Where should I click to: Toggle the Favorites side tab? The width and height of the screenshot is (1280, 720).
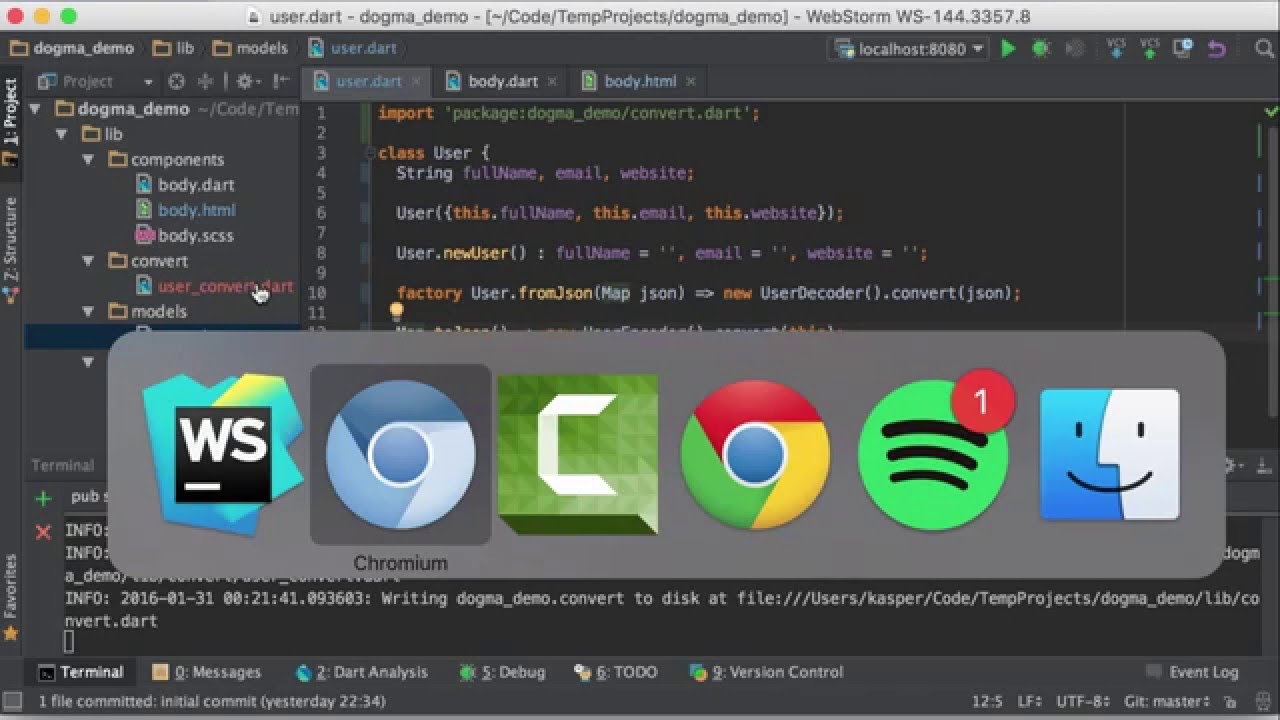point(11,596)
